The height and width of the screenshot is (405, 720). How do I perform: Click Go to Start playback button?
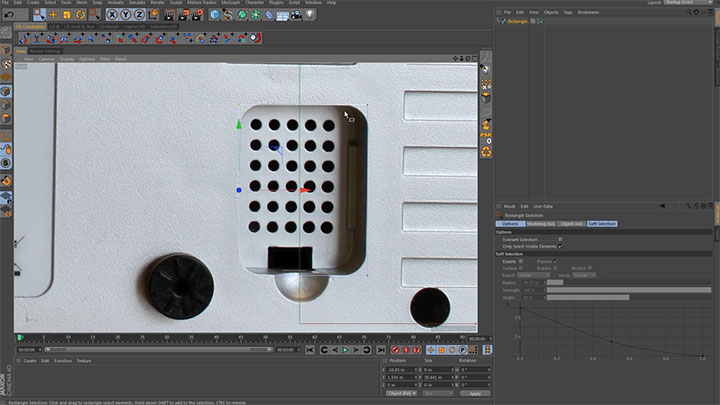pyautogui.click(x=310, y=350)
